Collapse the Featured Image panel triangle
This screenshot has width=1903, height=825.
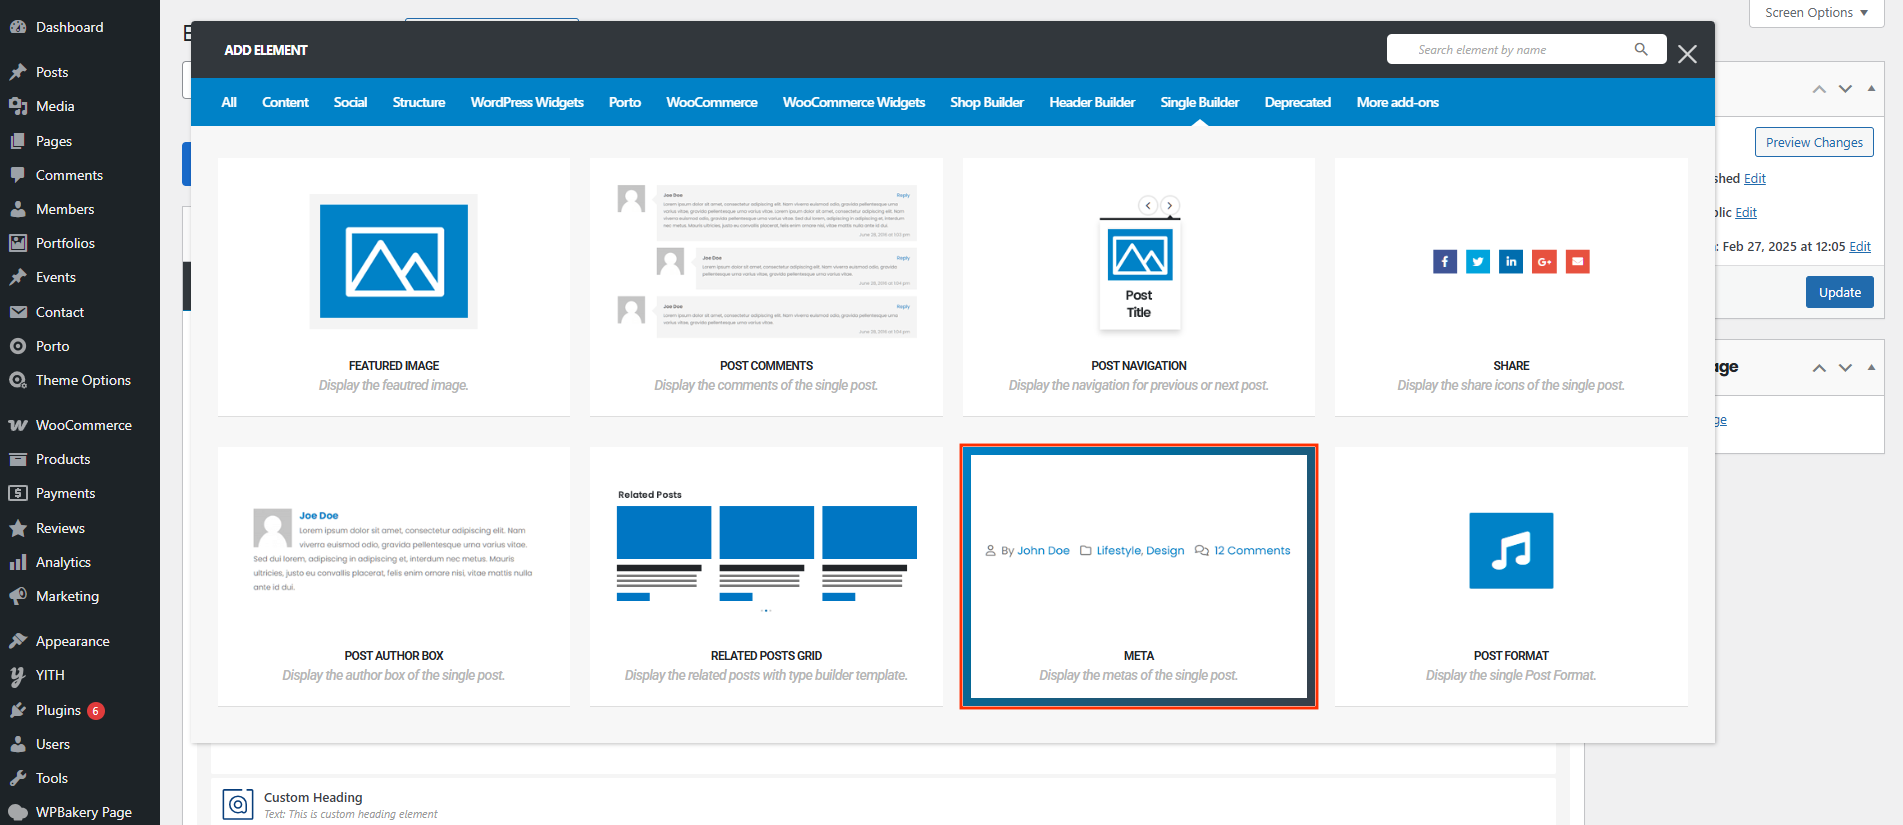1871,367
